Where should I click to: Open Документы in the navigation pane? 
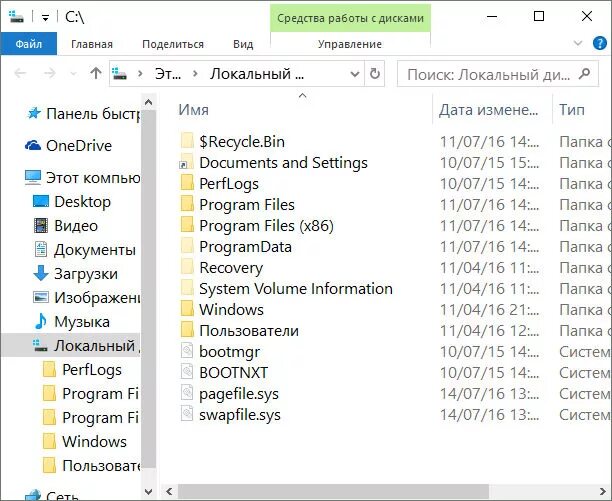(x=85, y=250)
